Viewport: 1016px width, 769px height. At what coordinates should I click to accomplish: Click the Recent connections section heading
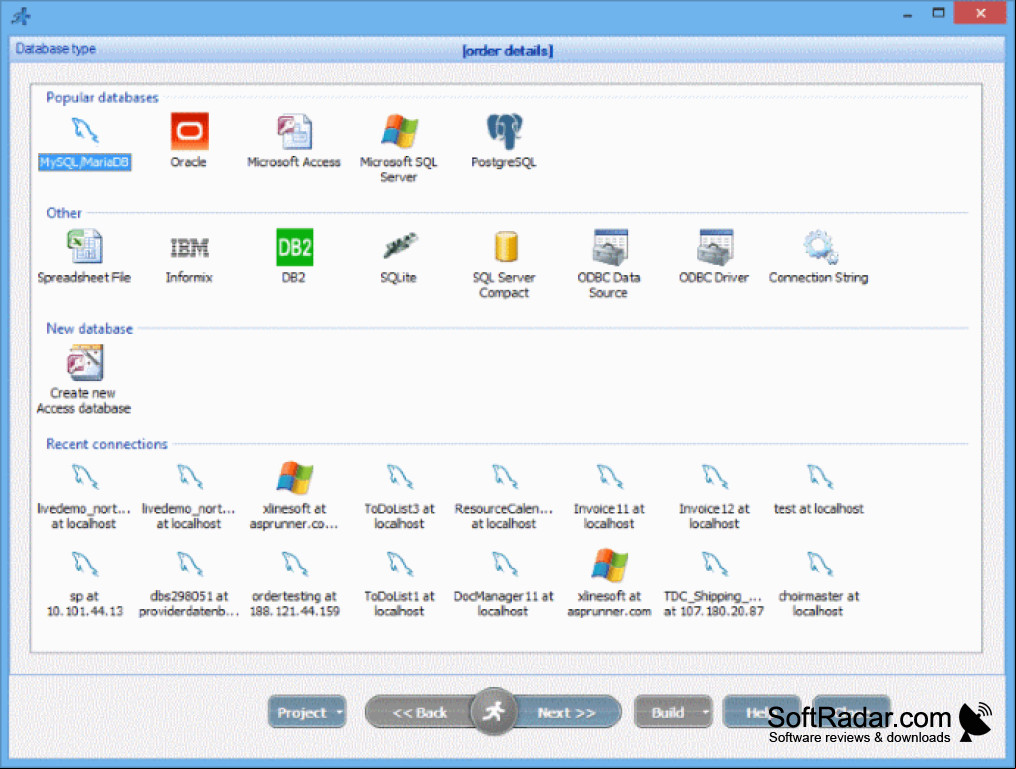(107, 444)
